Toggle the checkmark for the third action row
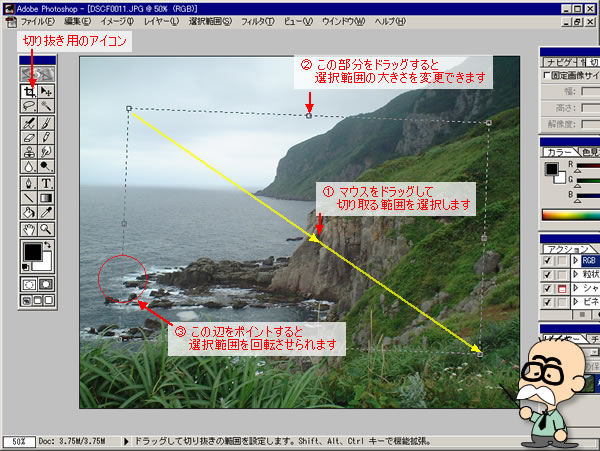The image size is (600, 451). (547, 289)
